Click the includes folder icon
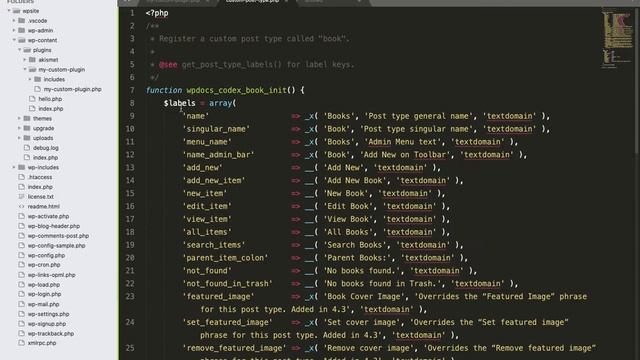This screenshot has width=640, height=360. coord(38,79)
